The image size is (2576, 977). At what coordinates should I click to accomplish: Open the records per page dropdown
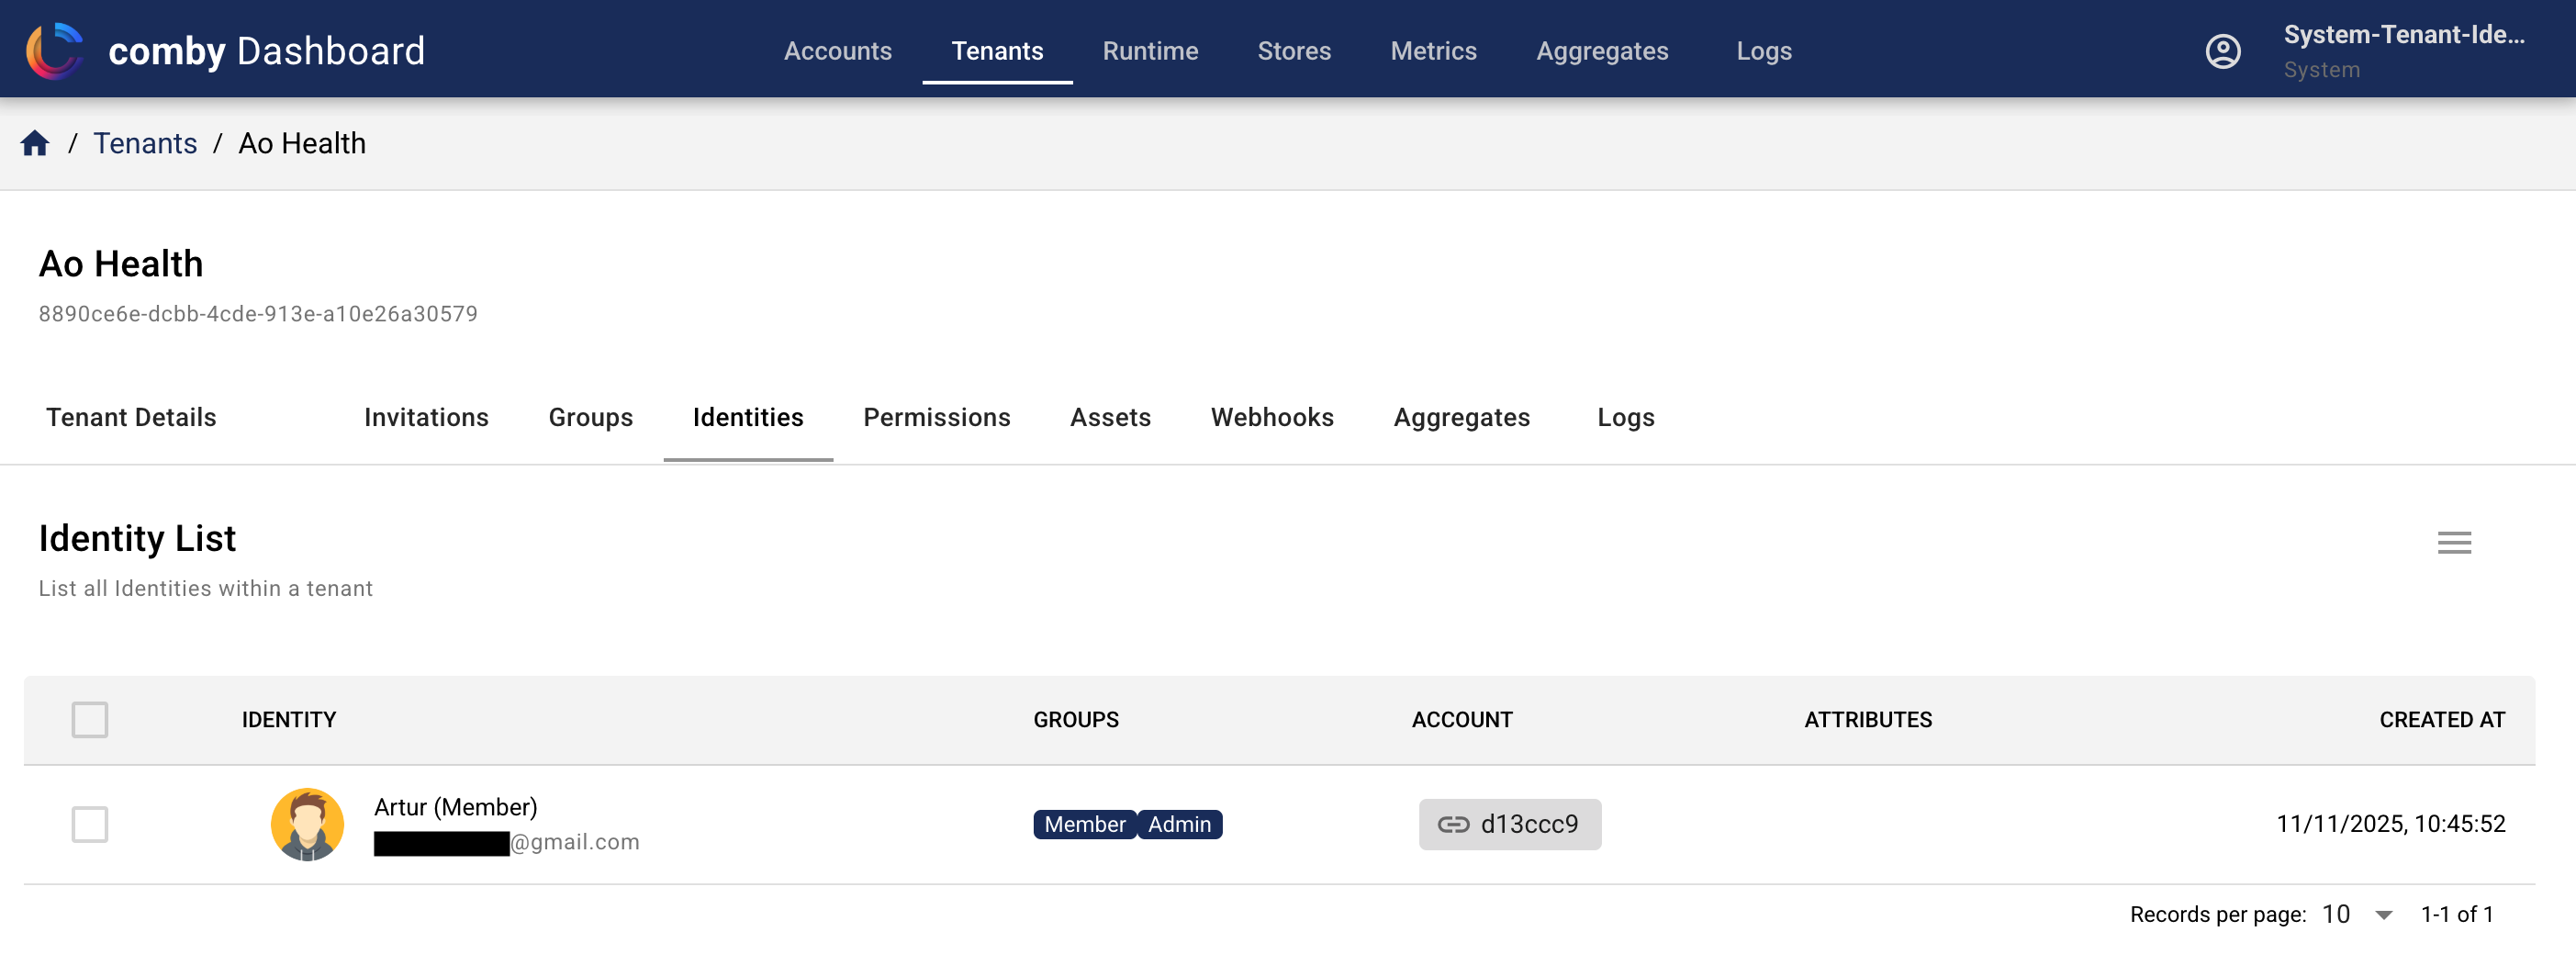pos(2355,913)
